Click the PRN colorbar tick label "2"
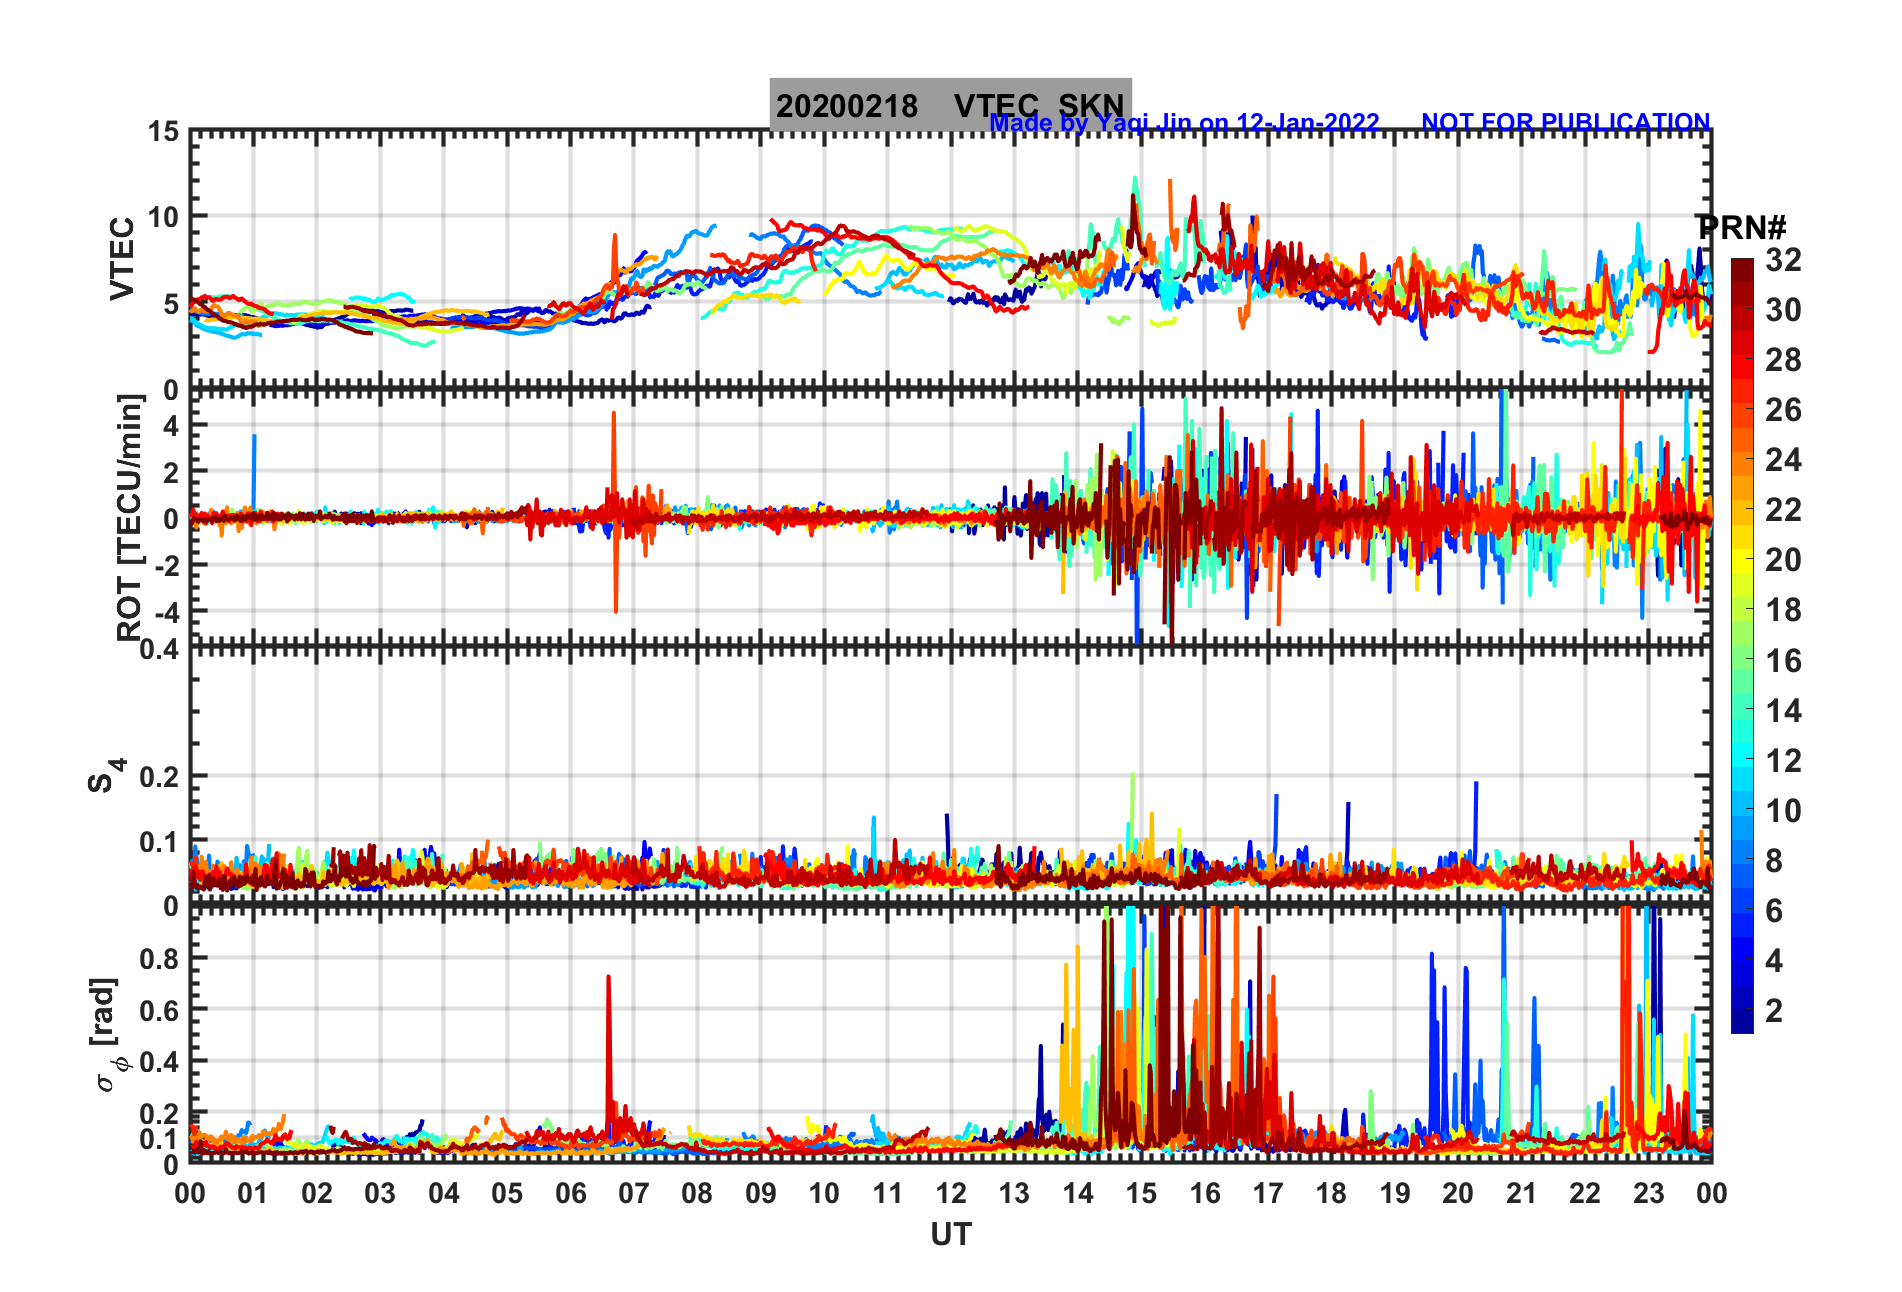The width and height of the screenshot is (1902, 1292). [x=1774, y=1011]
